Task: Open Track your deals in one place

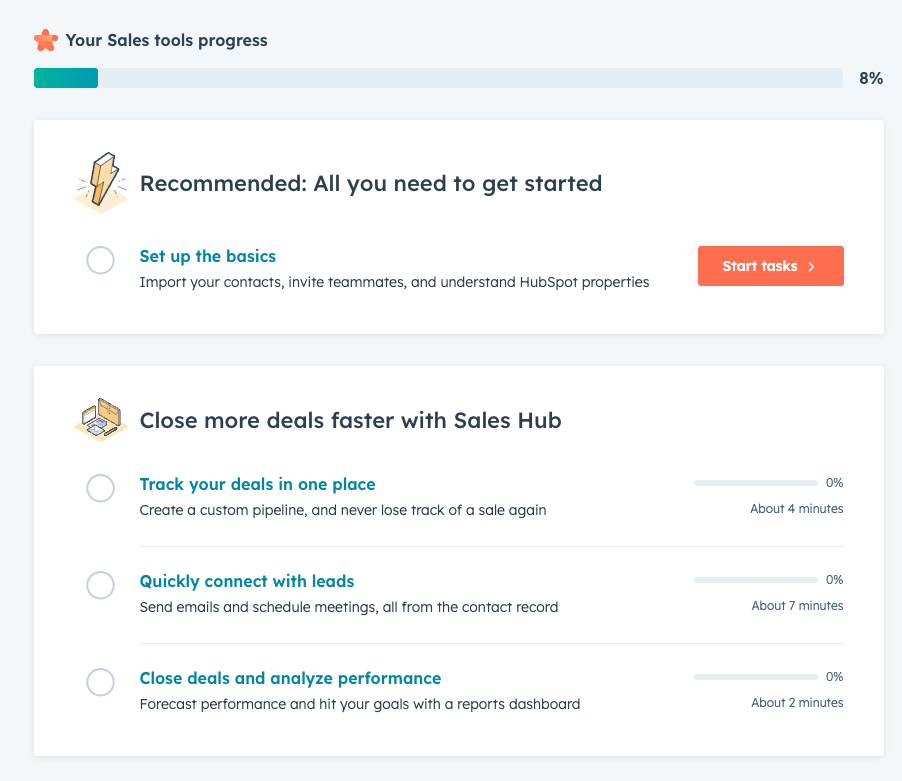Action: tap(258, 485)
